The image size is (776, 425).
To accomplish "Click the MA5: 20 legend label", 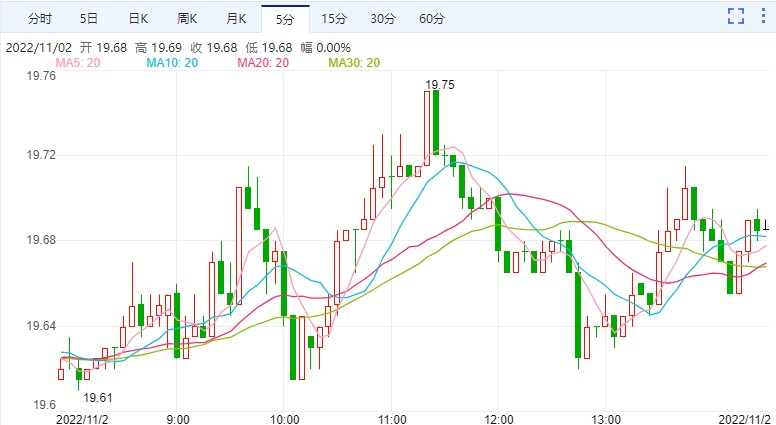I will (77, 63).
